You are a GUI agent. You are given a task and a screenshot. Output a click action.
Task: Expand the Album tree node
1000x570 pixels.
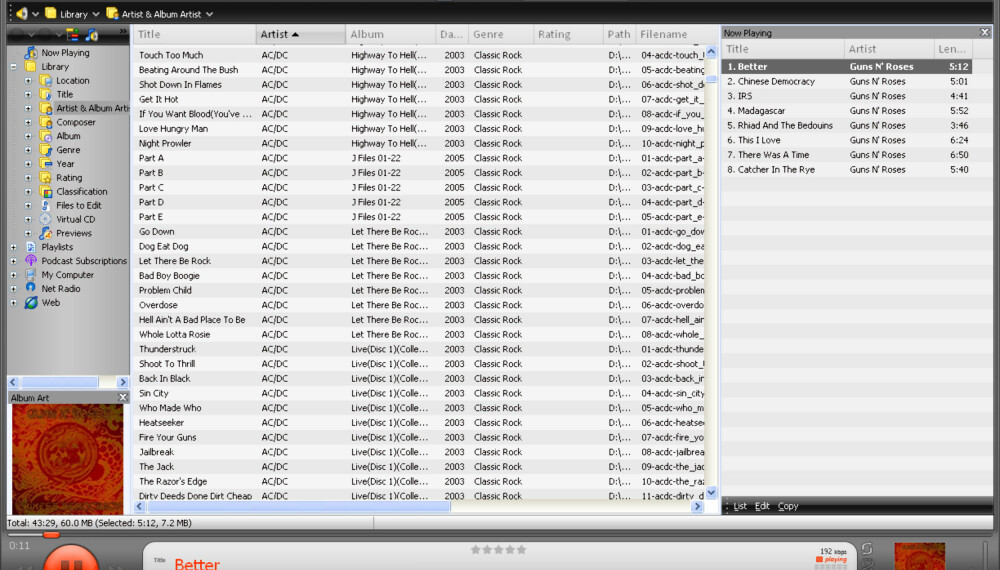[x=28, y=136]
